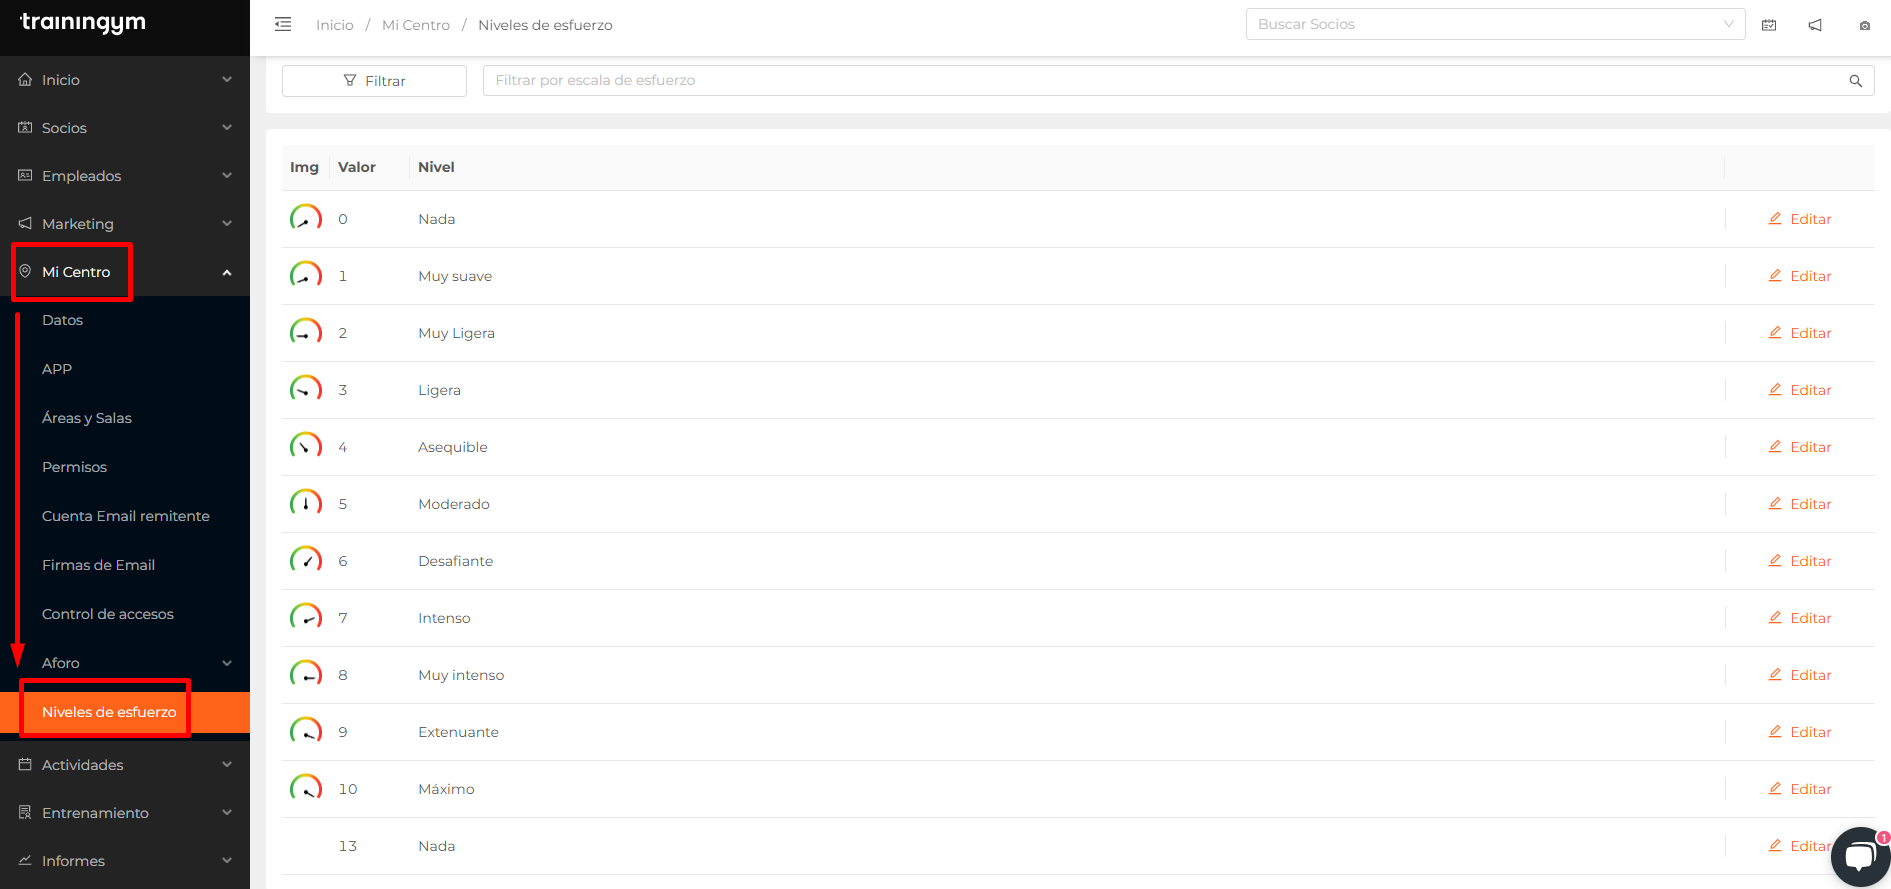Screen dimensions: 1891x889
Task: Expand the Aforo submenu chevron
Action: click(227, 663)
